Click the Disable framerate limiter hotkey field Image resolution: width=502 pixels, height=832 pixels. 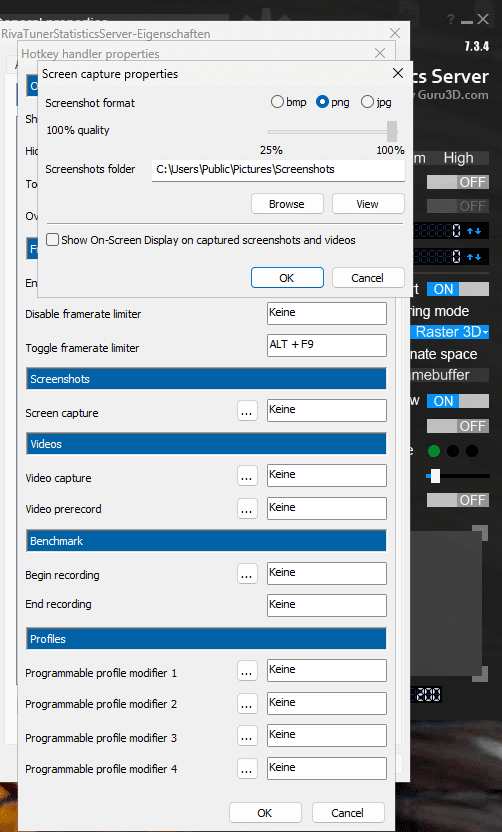pyautogui.click(x=327, y=314)
